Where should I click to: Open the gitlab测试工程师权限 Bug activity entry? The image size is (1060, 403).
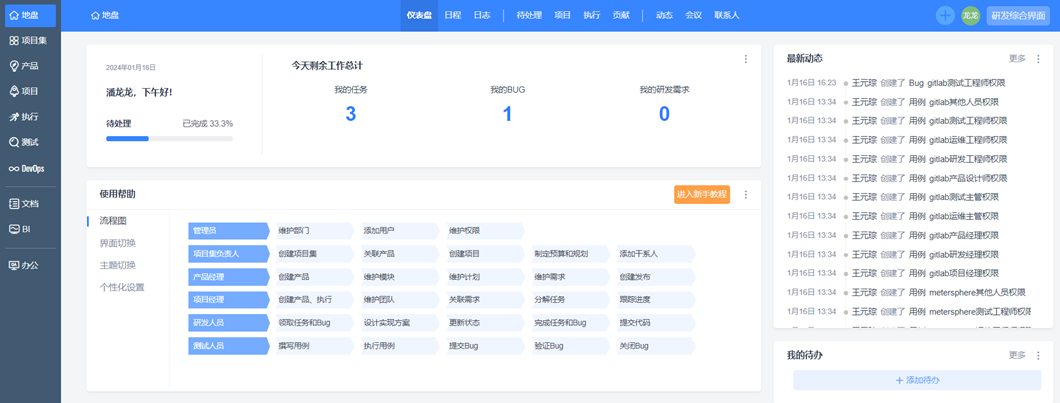click(967, 83)
